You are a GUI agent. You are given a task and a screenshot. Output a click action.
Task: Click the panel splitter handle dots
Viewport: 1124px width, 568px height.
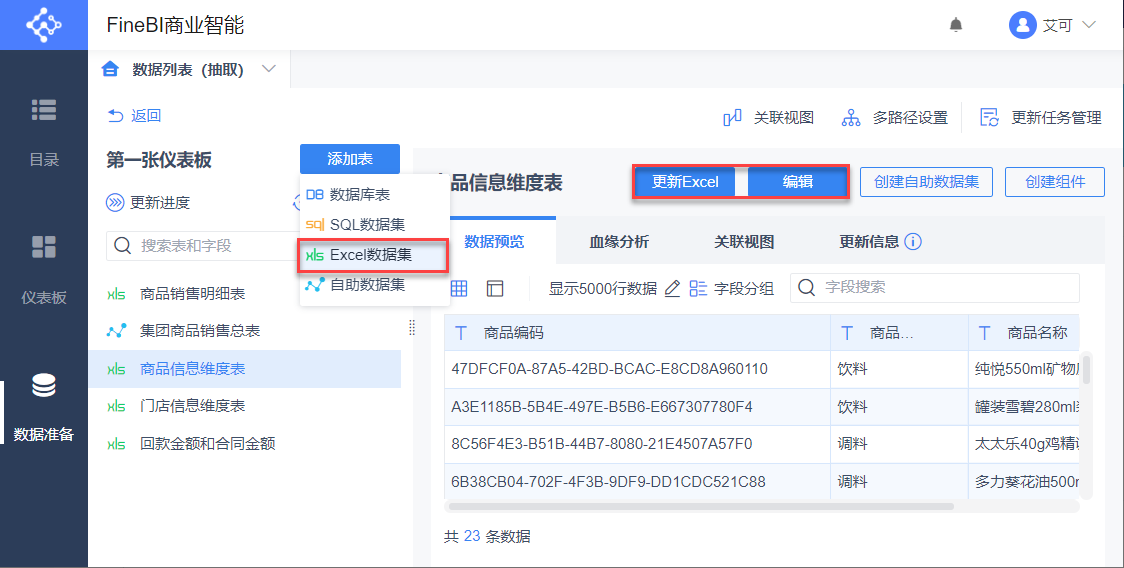point(411,328)
